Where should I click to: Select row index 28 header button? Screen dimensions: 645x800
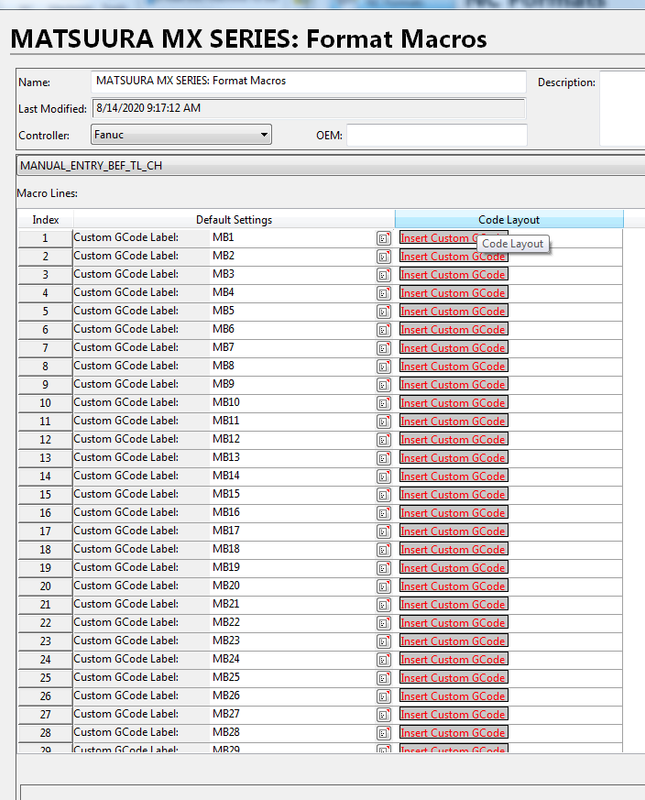pos(45,733)
